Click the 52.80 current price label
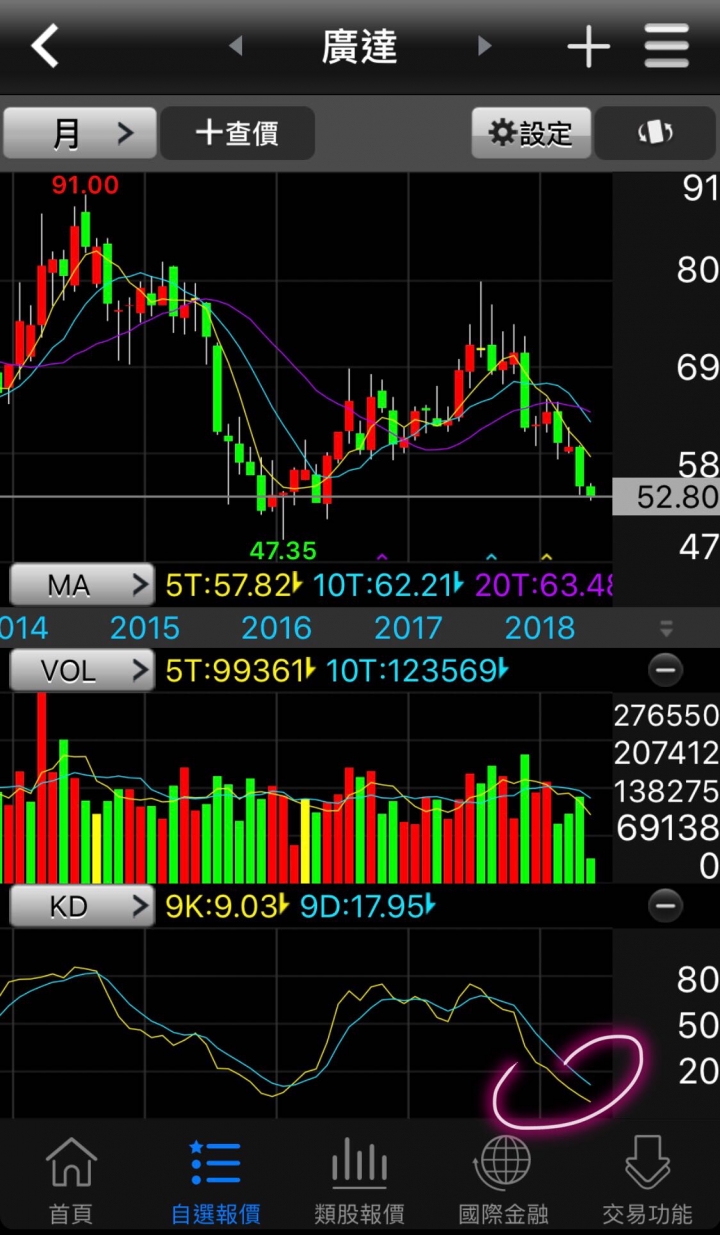 (x=666, y=497)
